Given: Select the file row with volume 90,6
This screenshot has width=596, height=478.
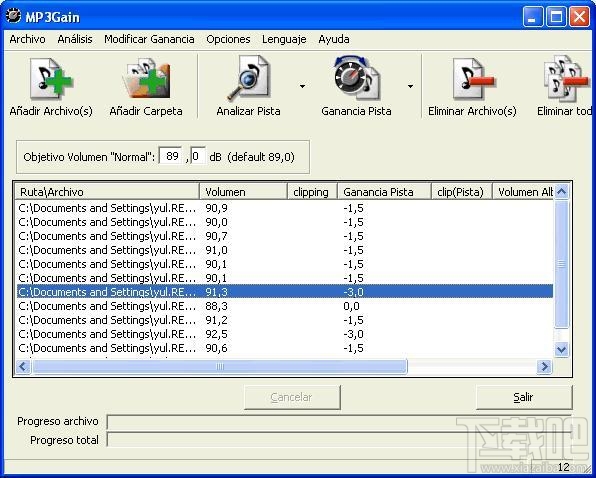Looking at the screenshot, I should coord(285,348).
